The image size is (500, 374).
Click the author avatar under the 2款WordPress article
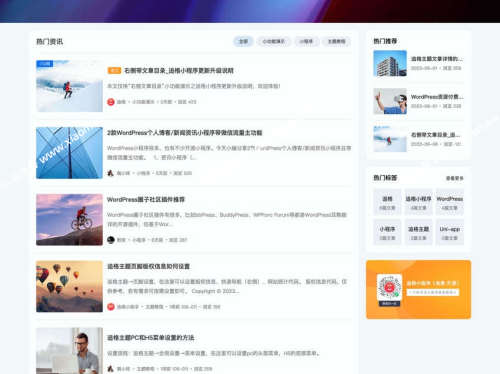coord(111,173)
